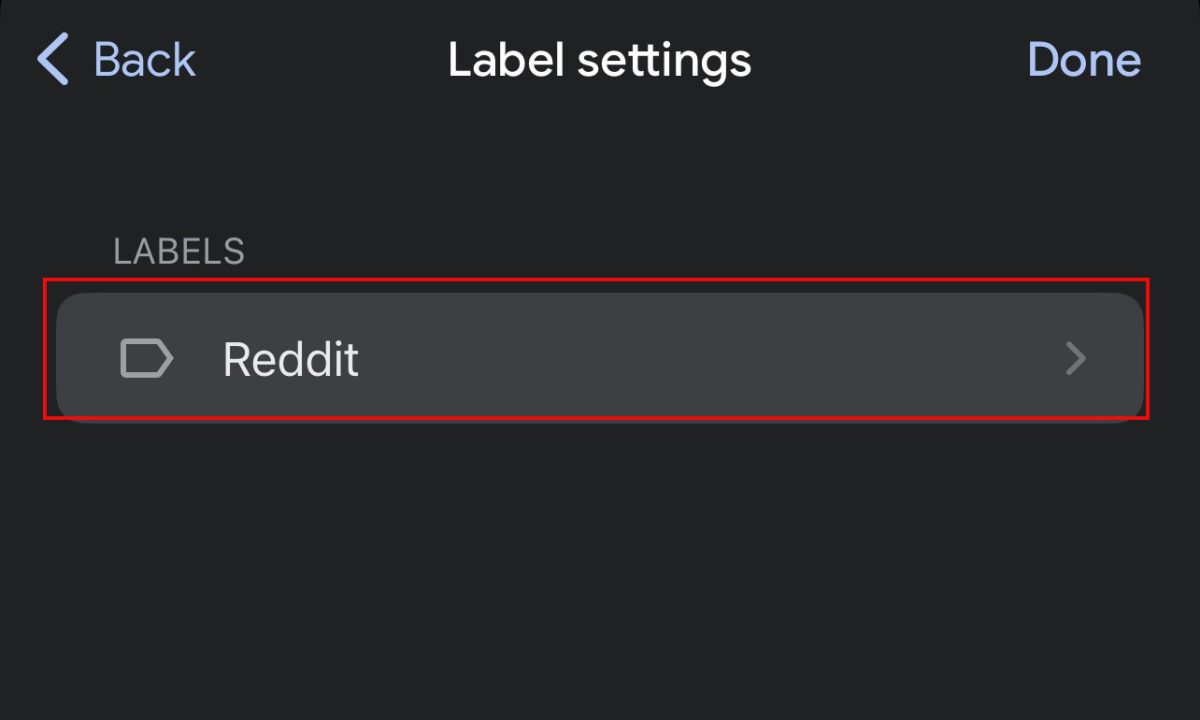This screenshot has width=1200, height=720.
Task: Confirm changes with the Done button
Action: [x=1084, y=59]
